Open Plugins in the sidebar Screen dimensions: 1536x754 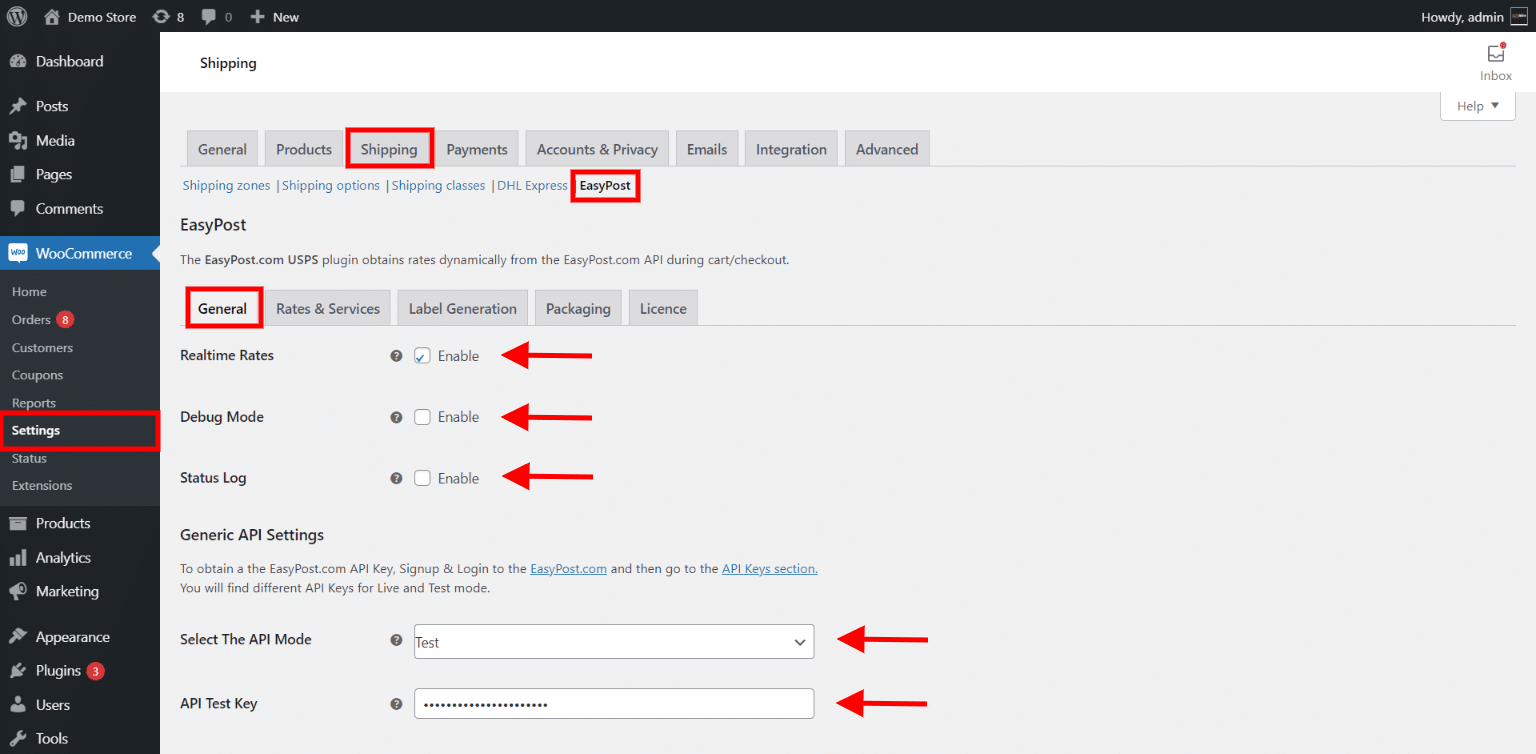coord(58,671)
